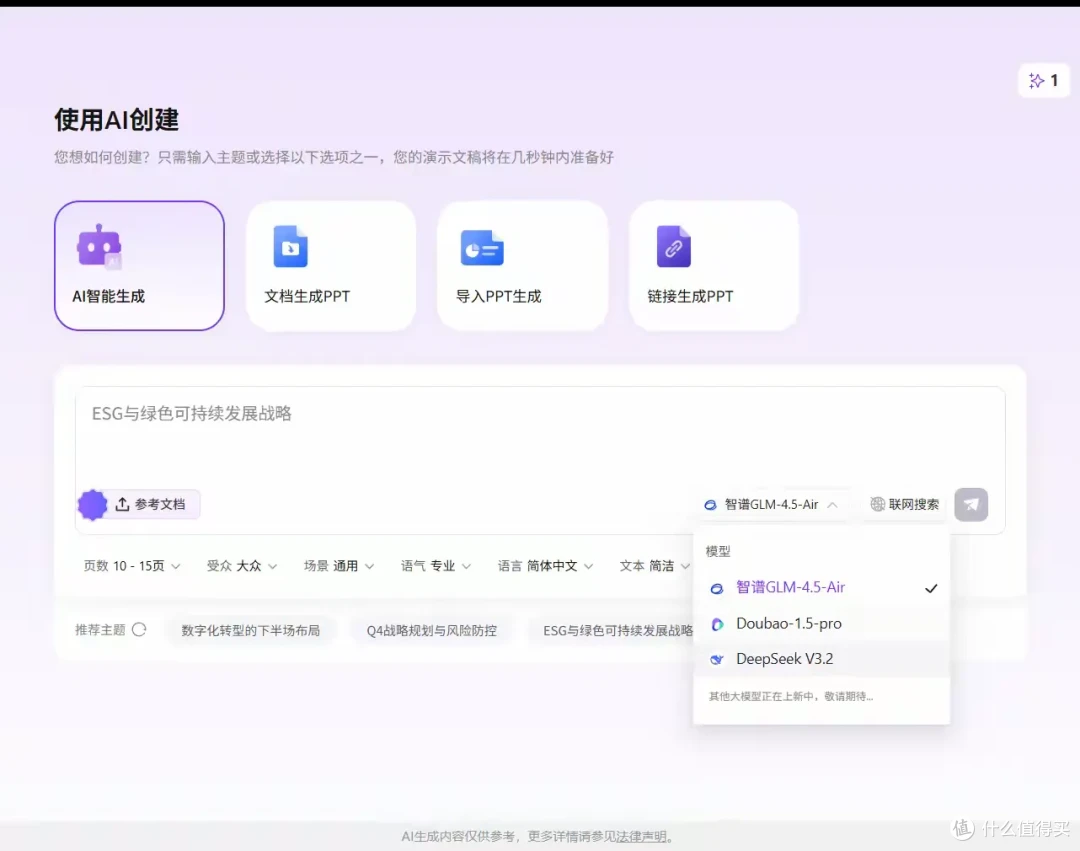Select Doubao-1.5-pro model
The image size is (1080, 851).
(822, 624)
